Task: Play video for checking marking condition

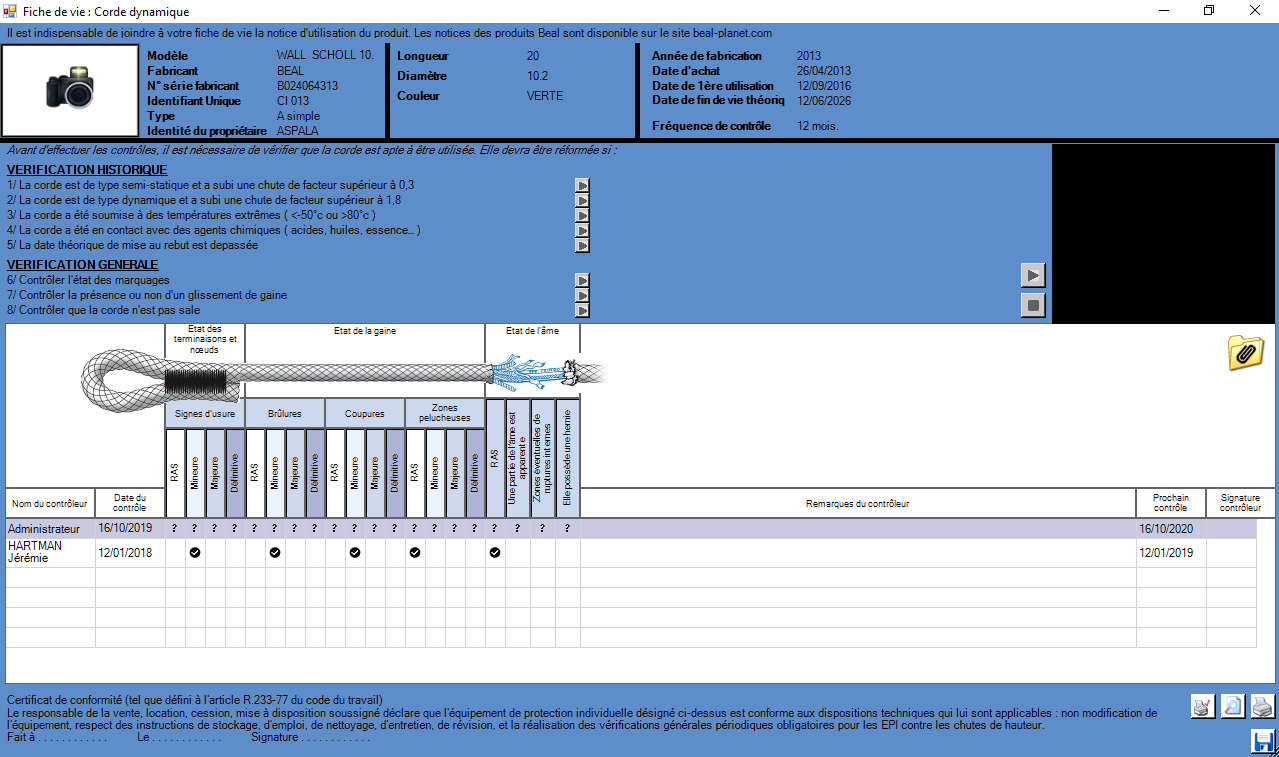Action: coord(582,281)
